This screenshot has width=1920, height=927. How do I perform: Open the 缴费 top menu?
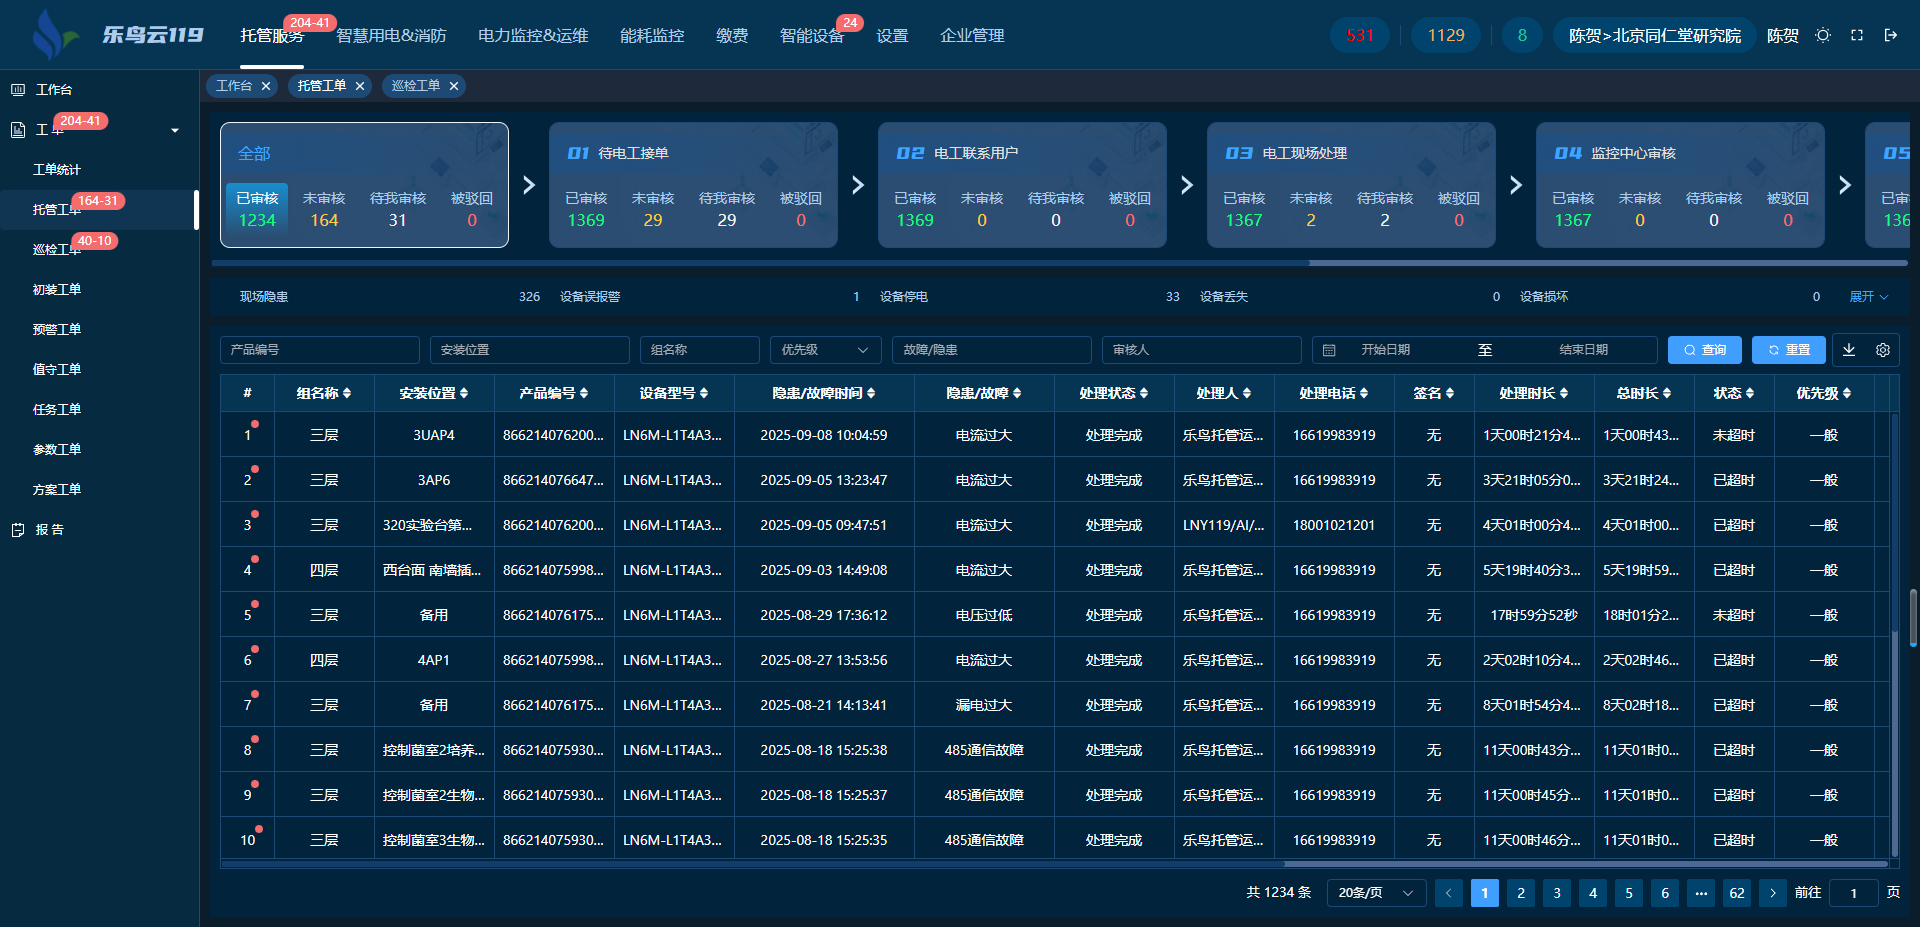[732, 36]
